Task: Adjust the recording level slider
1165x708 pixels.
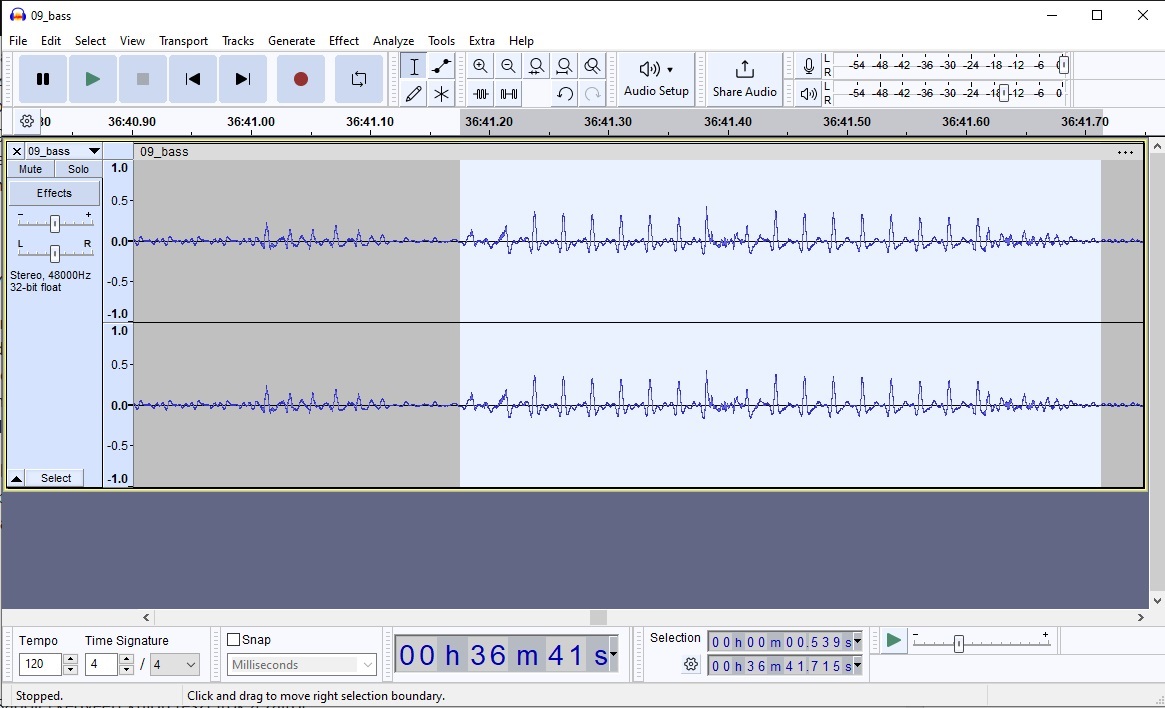Action: coord(1063,65)
